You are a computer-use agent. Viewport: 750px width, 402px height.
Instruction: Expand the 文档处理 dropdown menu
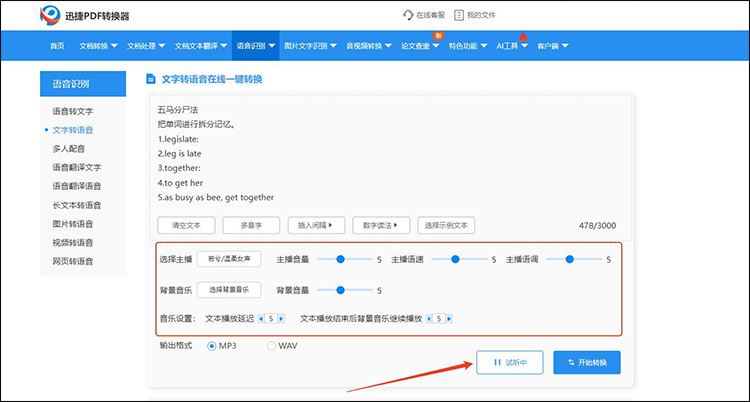coord(146,46)
